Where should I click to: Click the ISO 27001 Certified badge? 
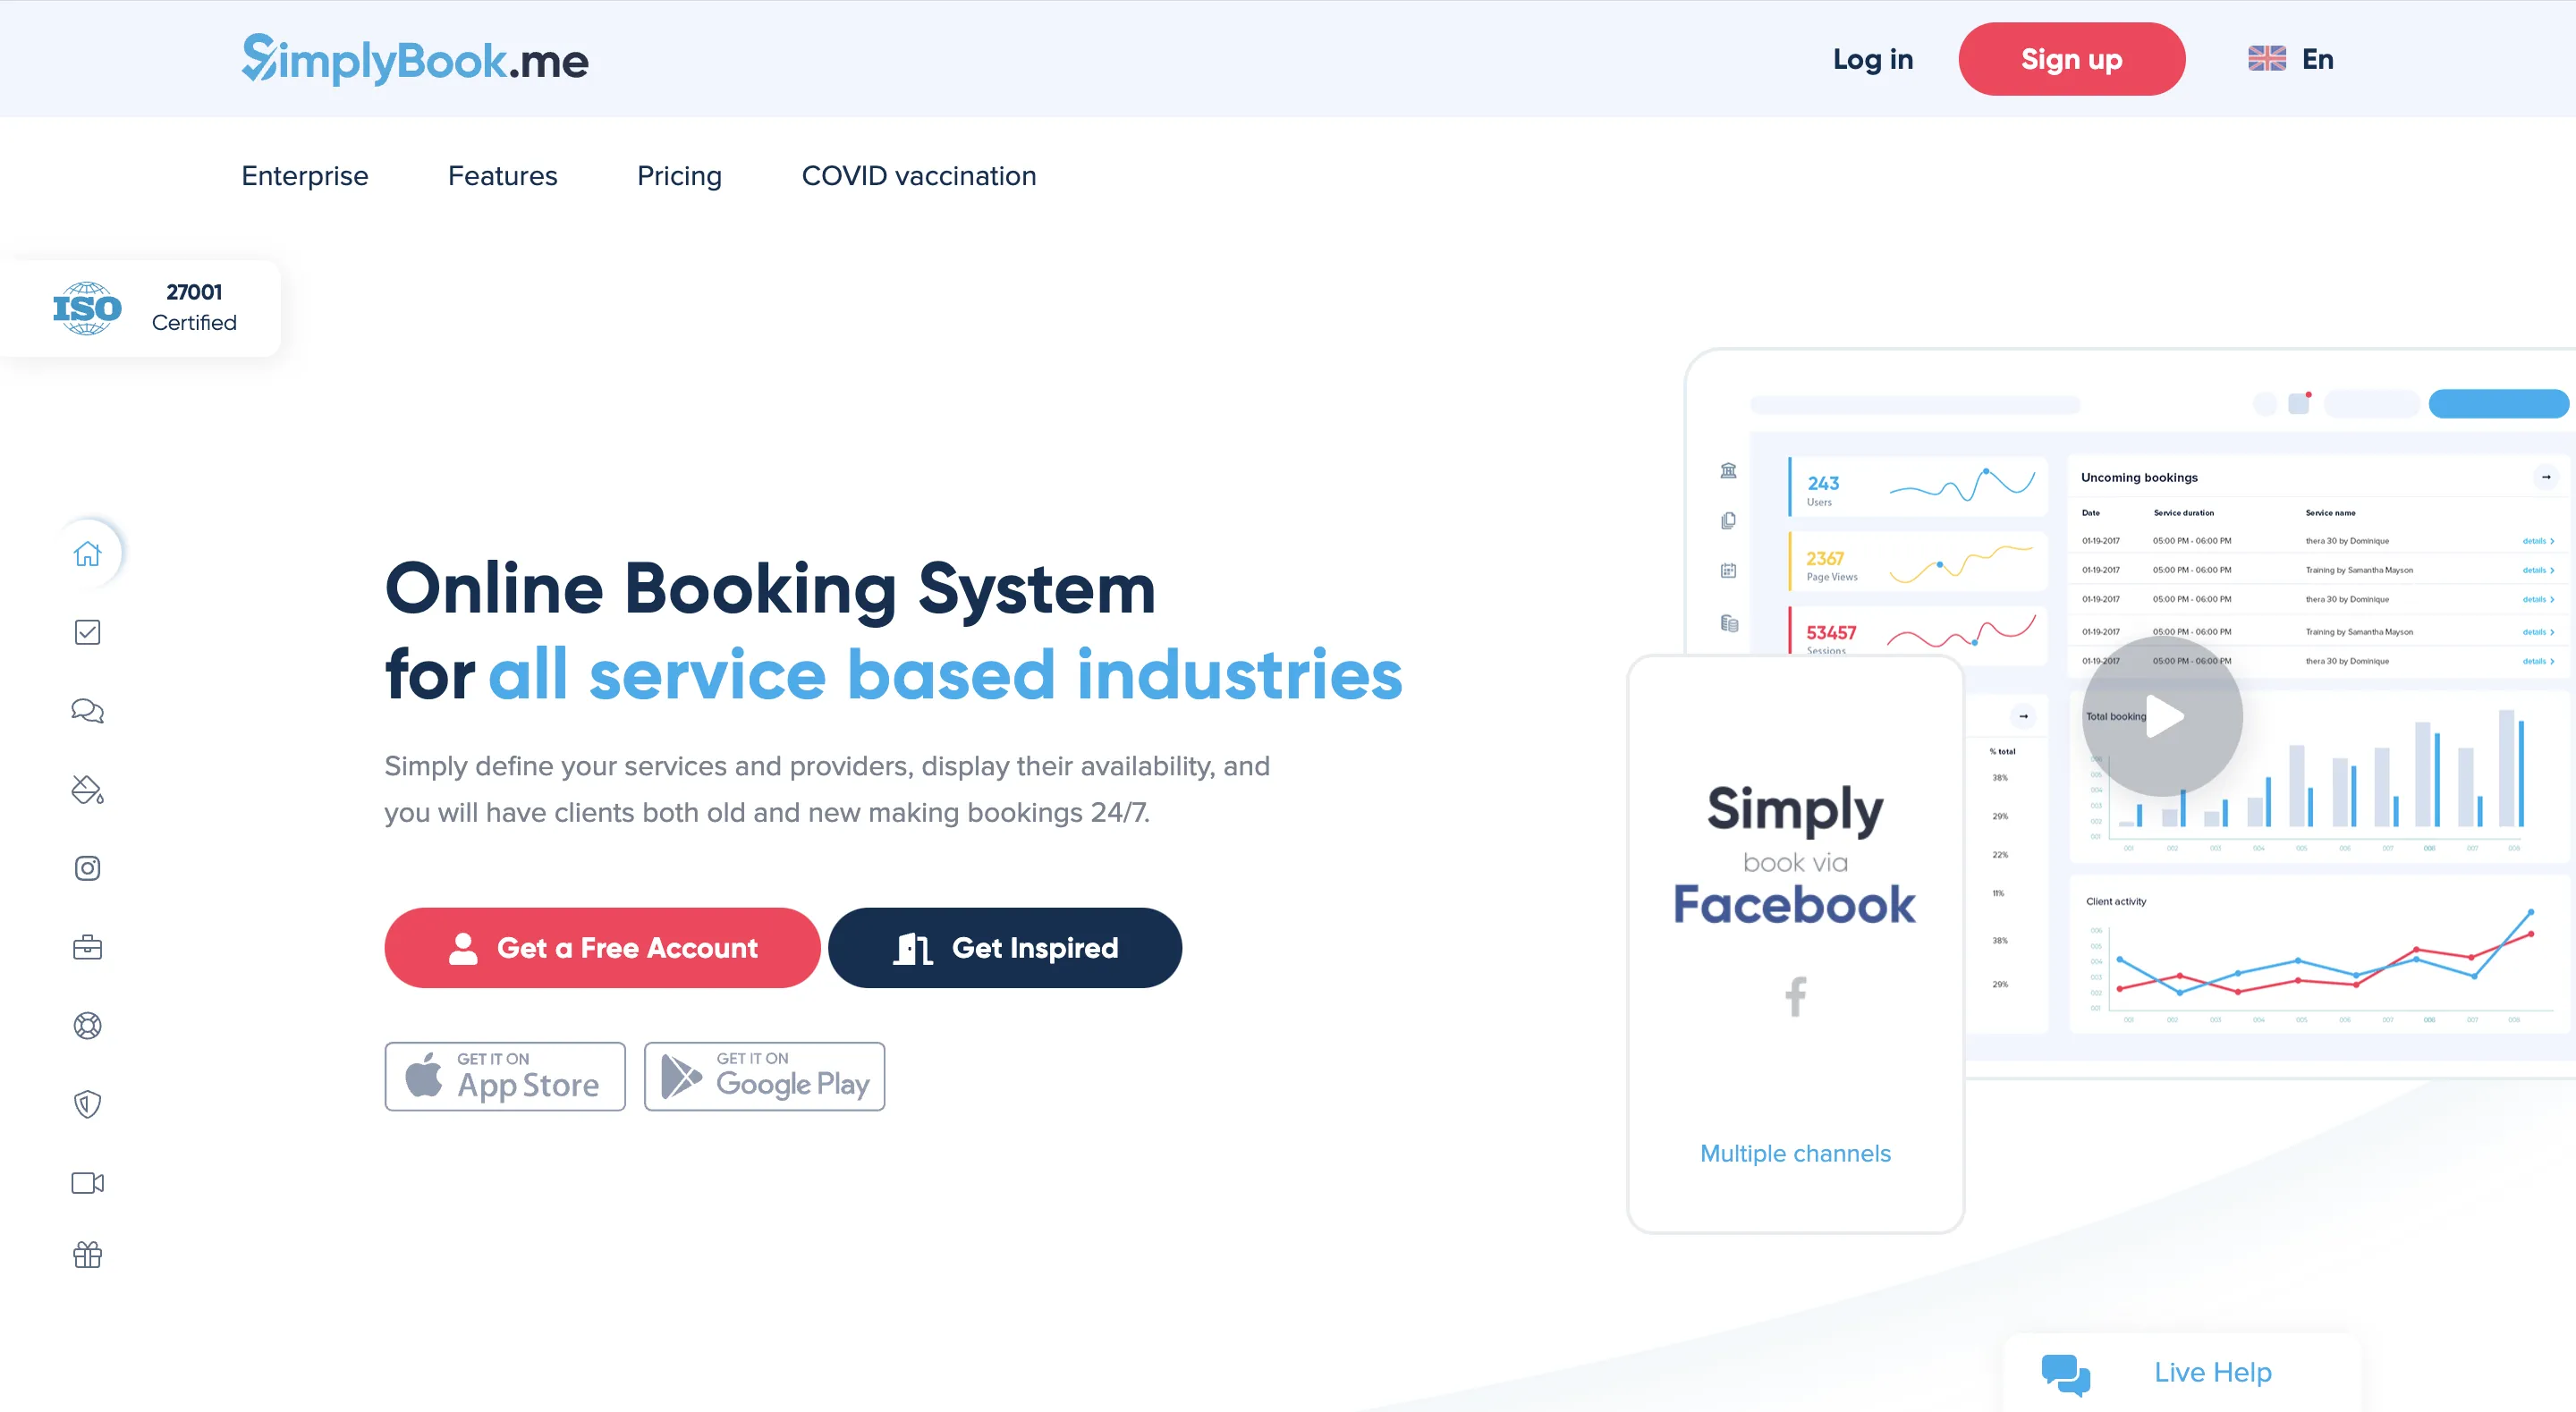coord(140,308)
